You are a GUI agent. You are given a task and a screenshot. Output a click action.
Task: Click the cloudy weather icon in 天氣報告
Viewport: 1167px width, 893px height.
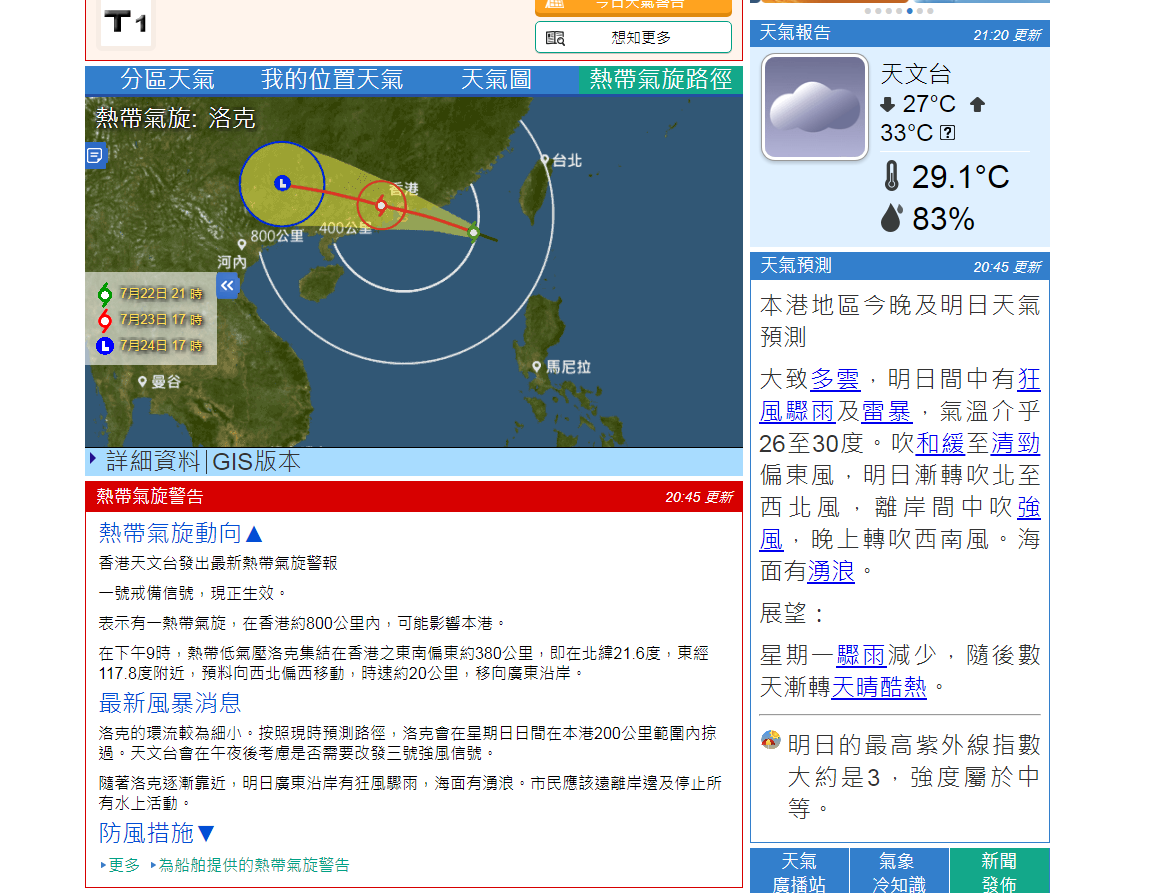tap(814, 107)
